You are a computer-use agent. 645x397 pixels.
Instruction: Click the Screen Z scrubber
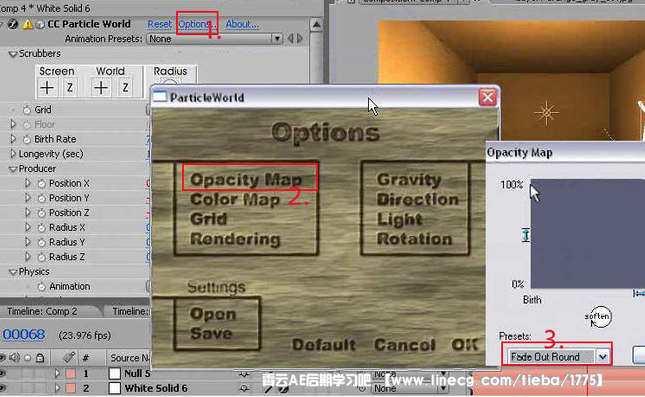(x=70, y=88)
